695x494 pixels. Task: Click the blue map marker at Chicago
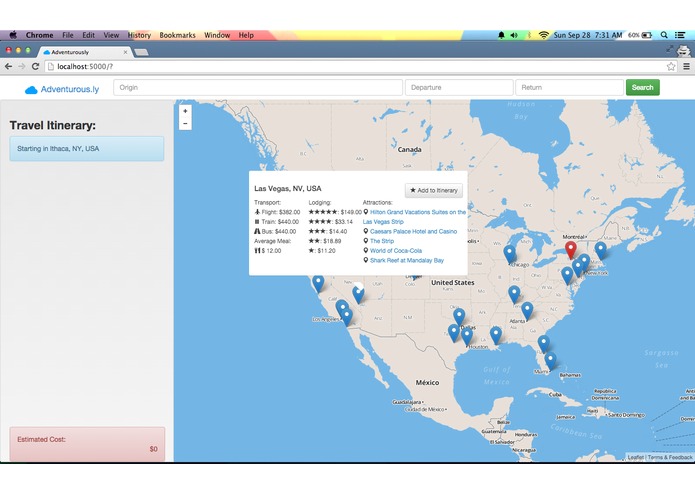tap(510, 255)
